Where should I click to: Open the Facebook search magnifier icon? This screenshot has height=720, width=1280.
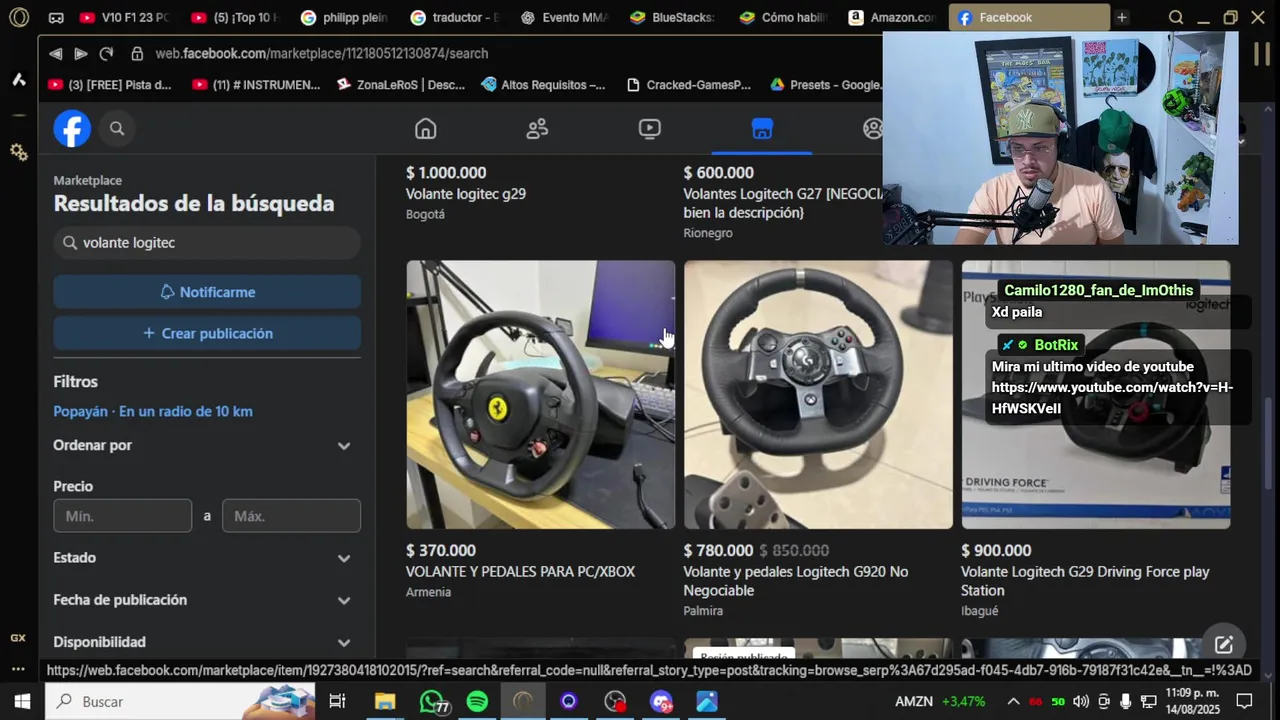(117, 128)
